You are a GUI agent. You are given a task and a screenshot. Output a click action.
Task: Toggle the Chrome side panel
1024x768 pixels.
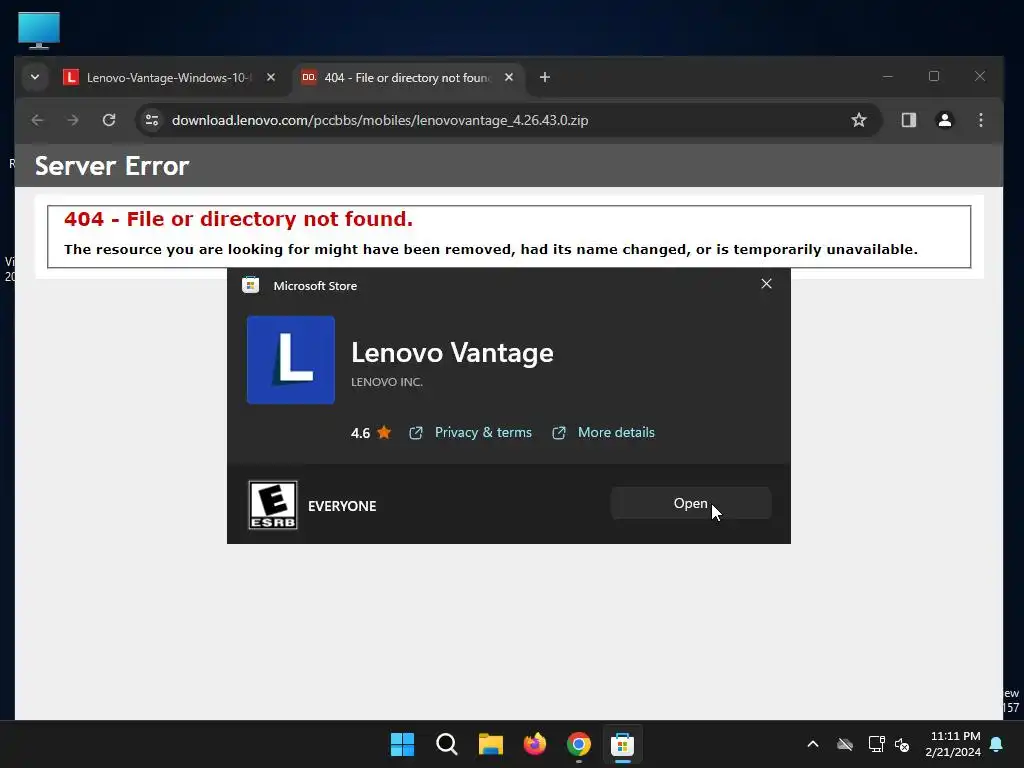click(x=908, y=120)
